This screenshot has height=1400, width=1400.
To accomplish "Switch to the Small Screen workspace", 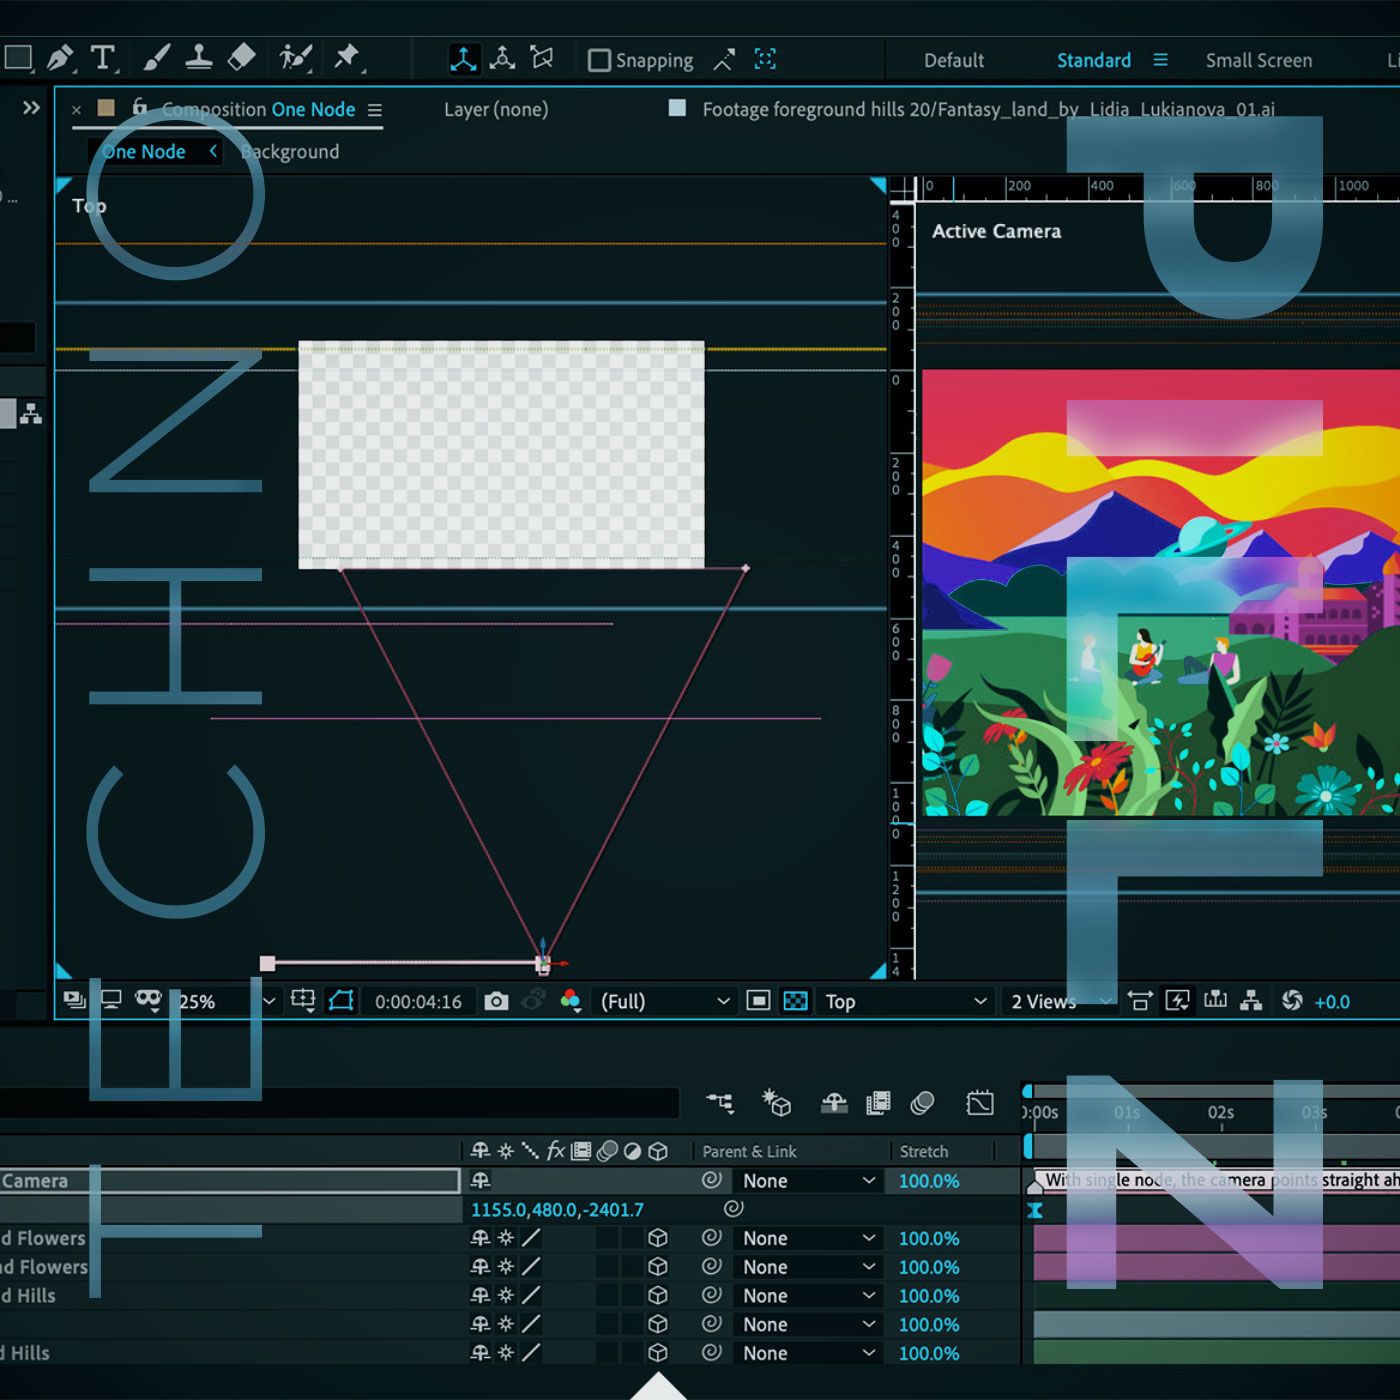I will (1258, 60).
